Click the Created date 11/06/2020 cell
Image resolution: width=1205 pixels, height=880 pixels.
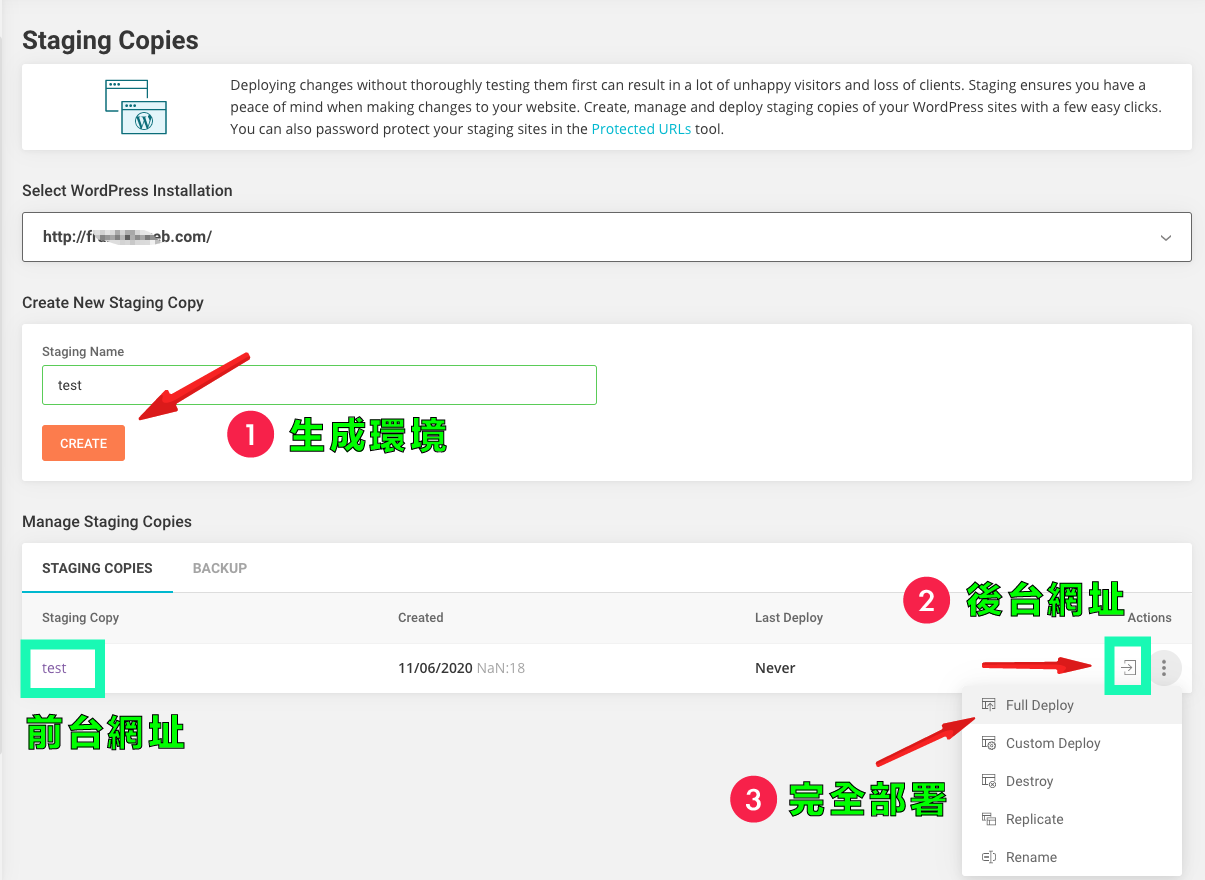point(461,668)
